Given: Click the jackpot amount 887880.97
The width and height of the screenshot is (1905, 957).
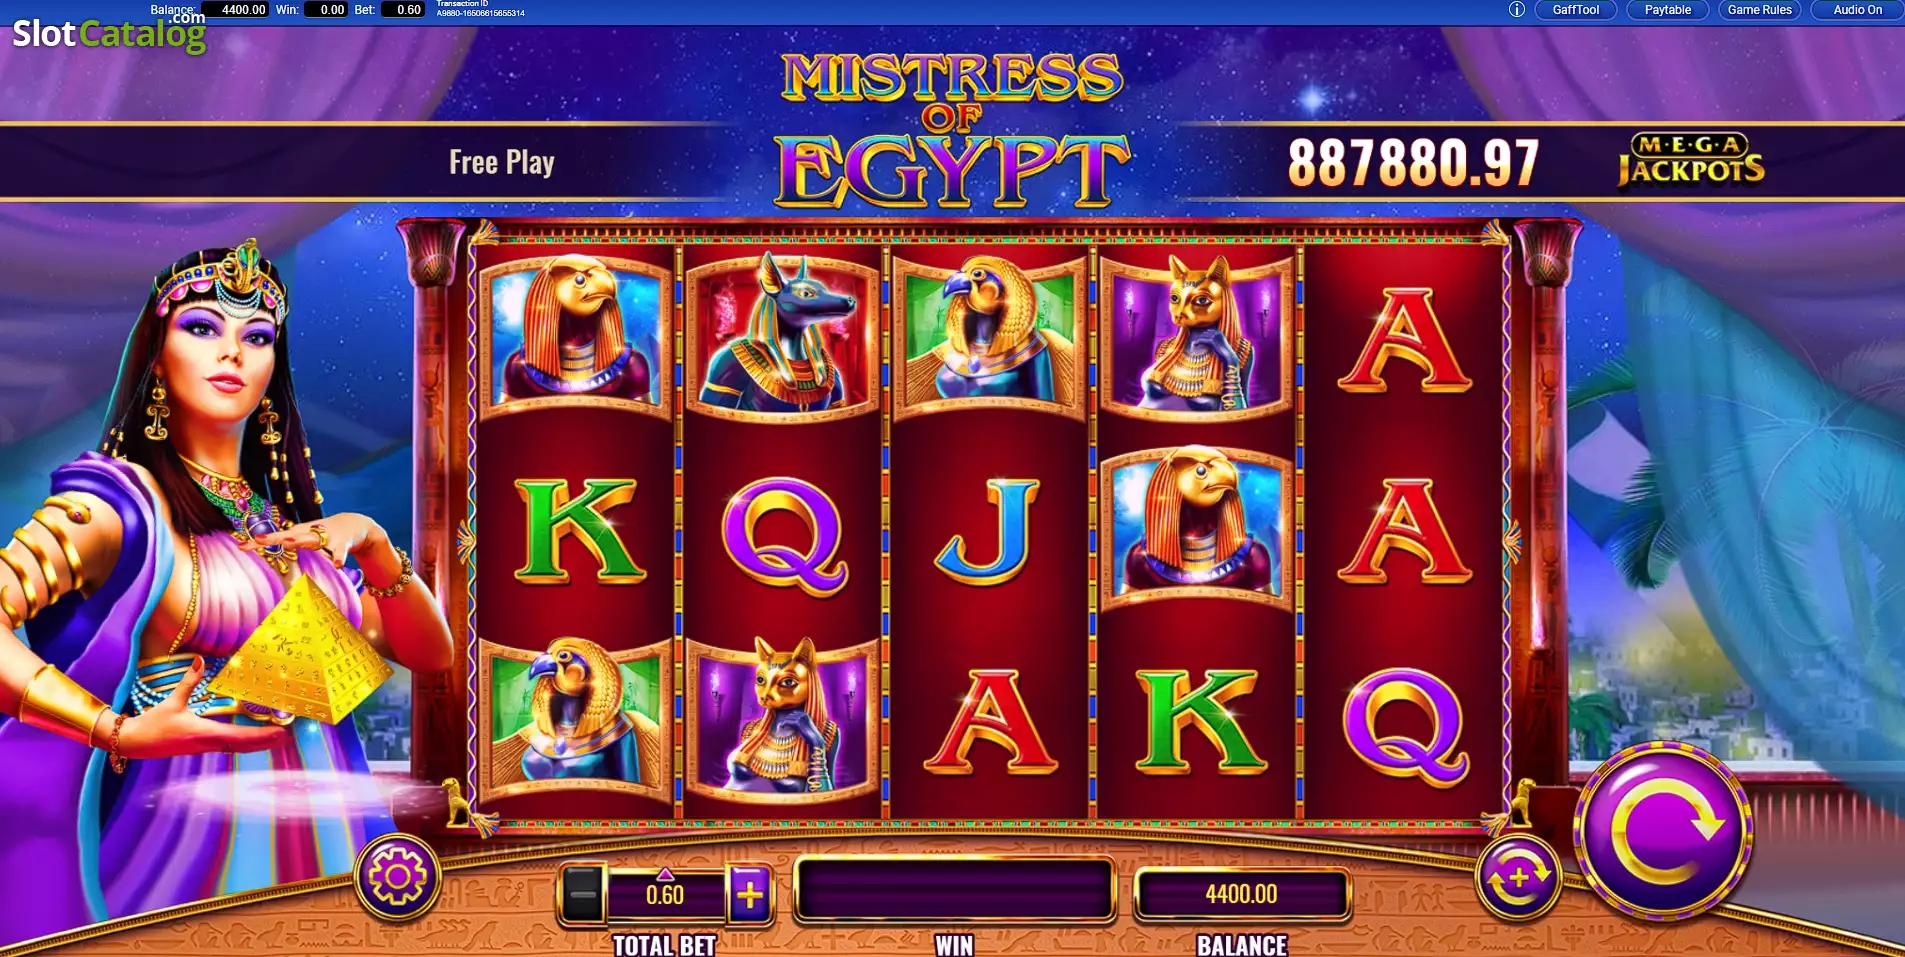Looking at the screenshot, I should coord(1413,162).
